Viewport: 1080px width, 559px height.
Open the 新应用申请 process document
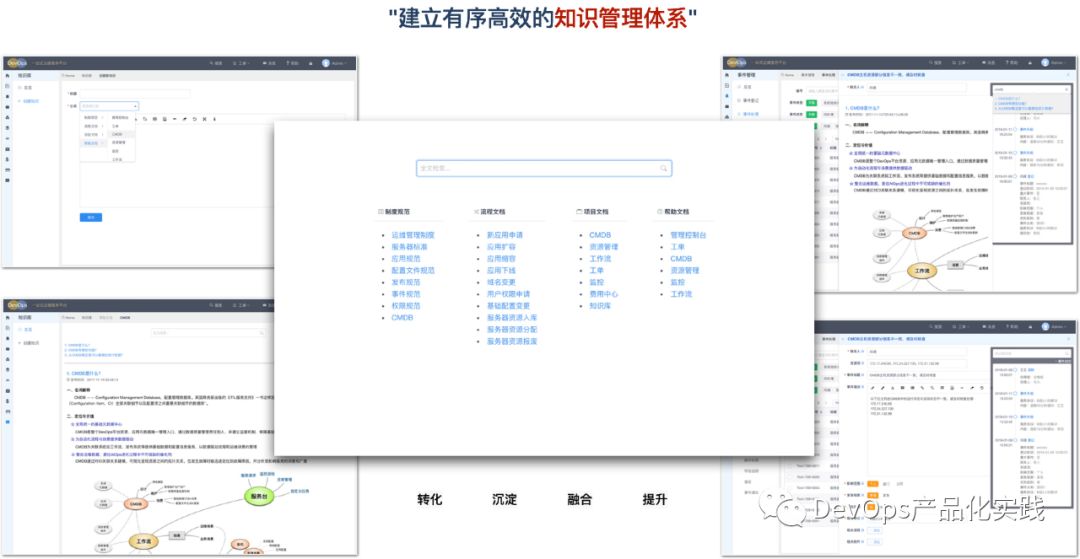(x=504, y=235)
